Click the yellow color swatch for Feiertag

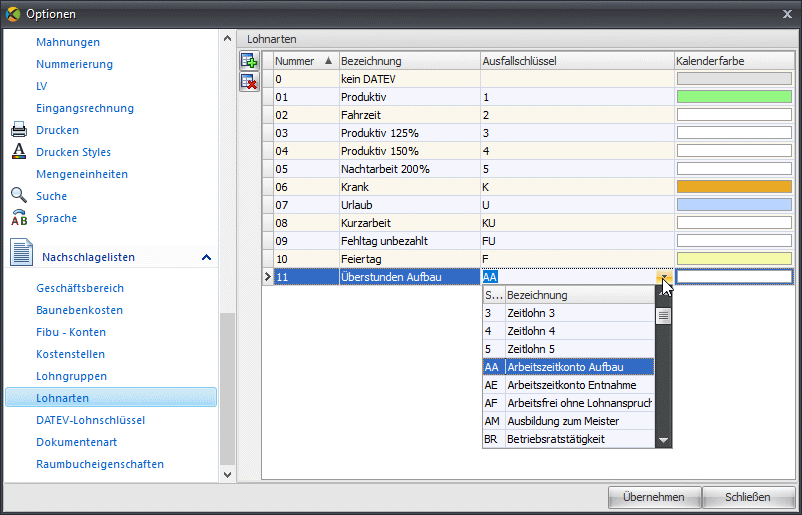coord(734,259)
